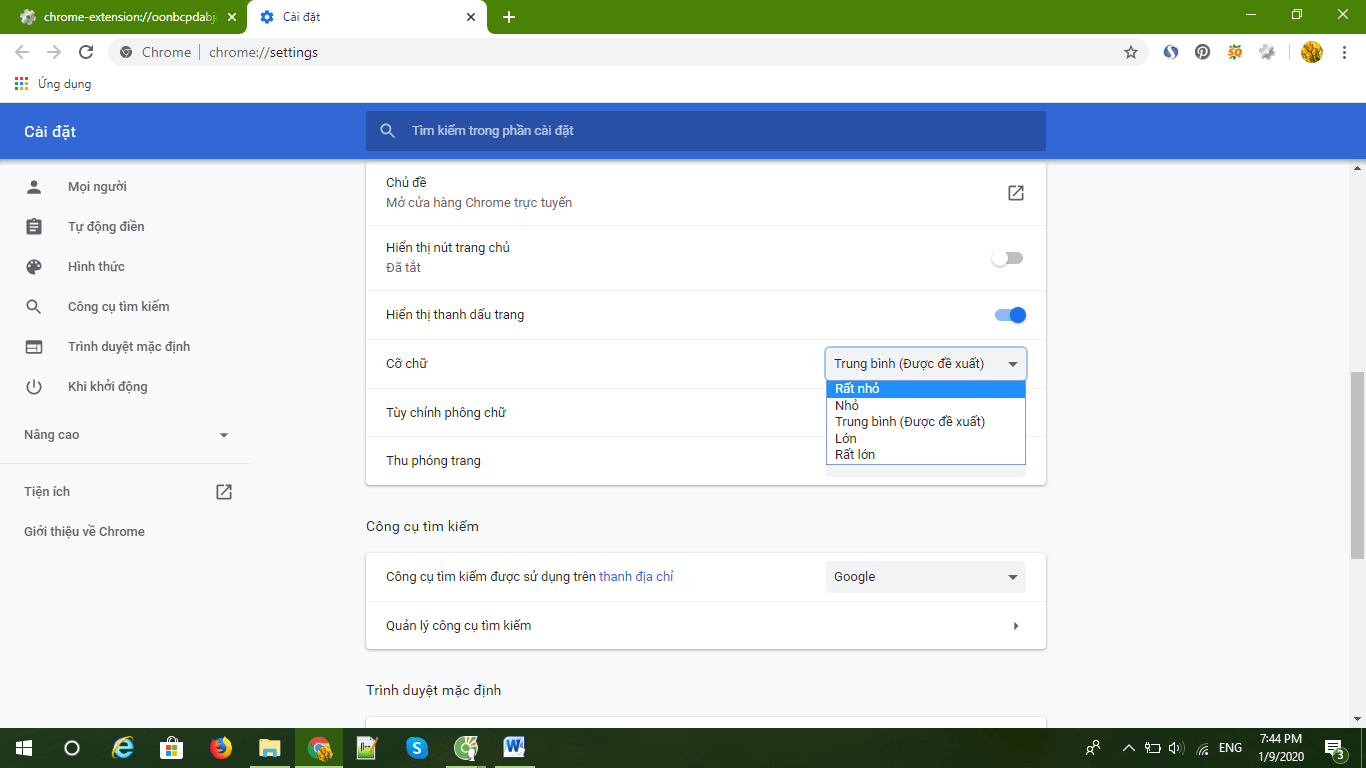
Task: Enable the Hiển thị nút trang chủ toggle
Action: coord(1008,258)
